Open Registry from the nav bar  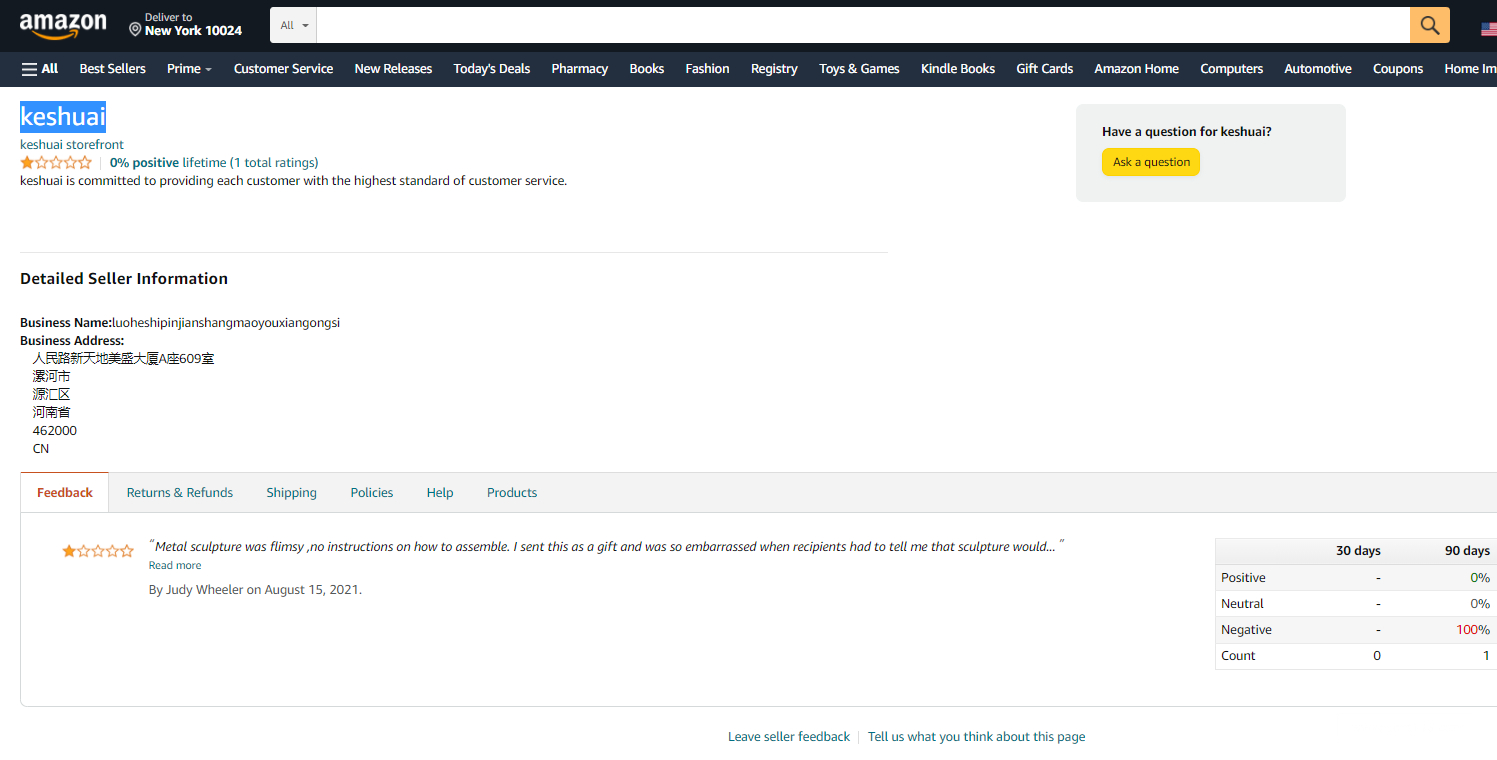(x=774, y=69)
